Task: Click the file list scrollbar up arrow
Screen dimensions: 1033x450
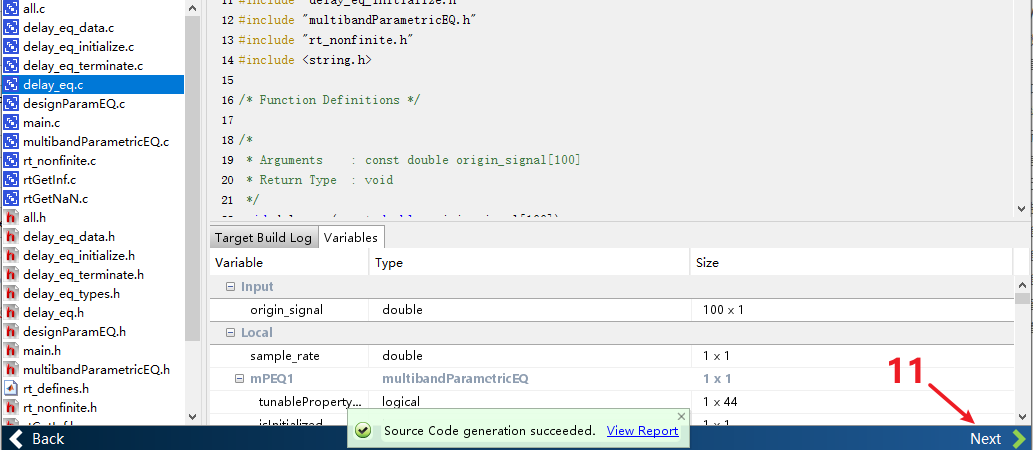Action: click(x=192, y=8)
